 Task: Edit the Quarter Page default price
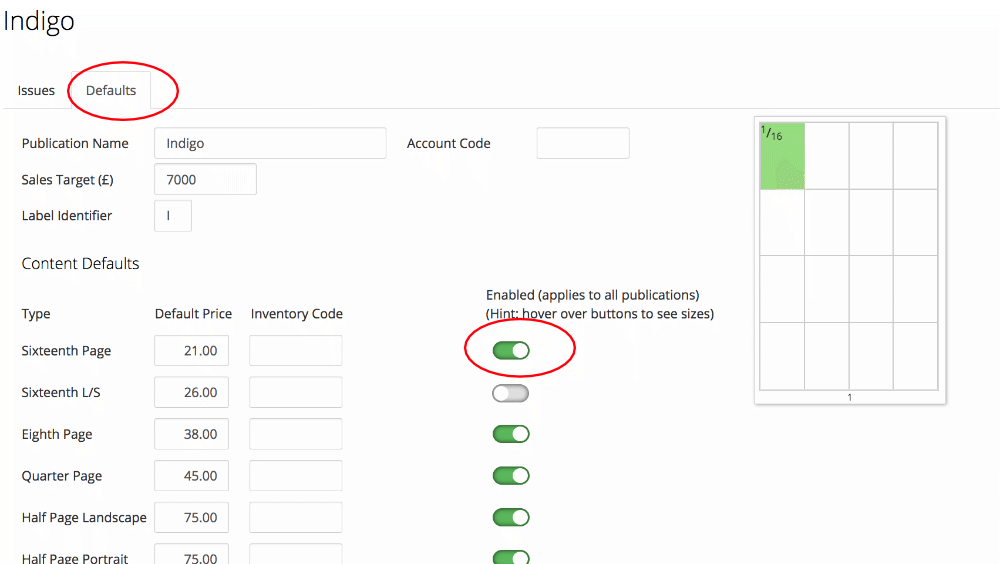[x=191, y=476]
